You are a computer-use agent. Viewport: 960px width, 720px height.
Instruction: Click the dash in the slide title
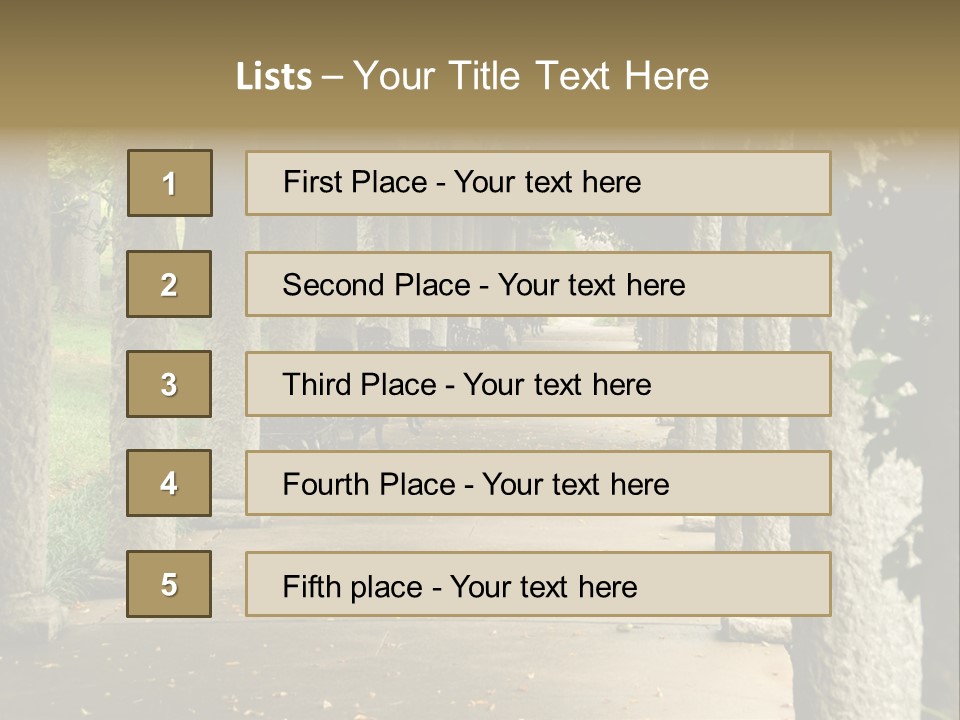(332, 77)
